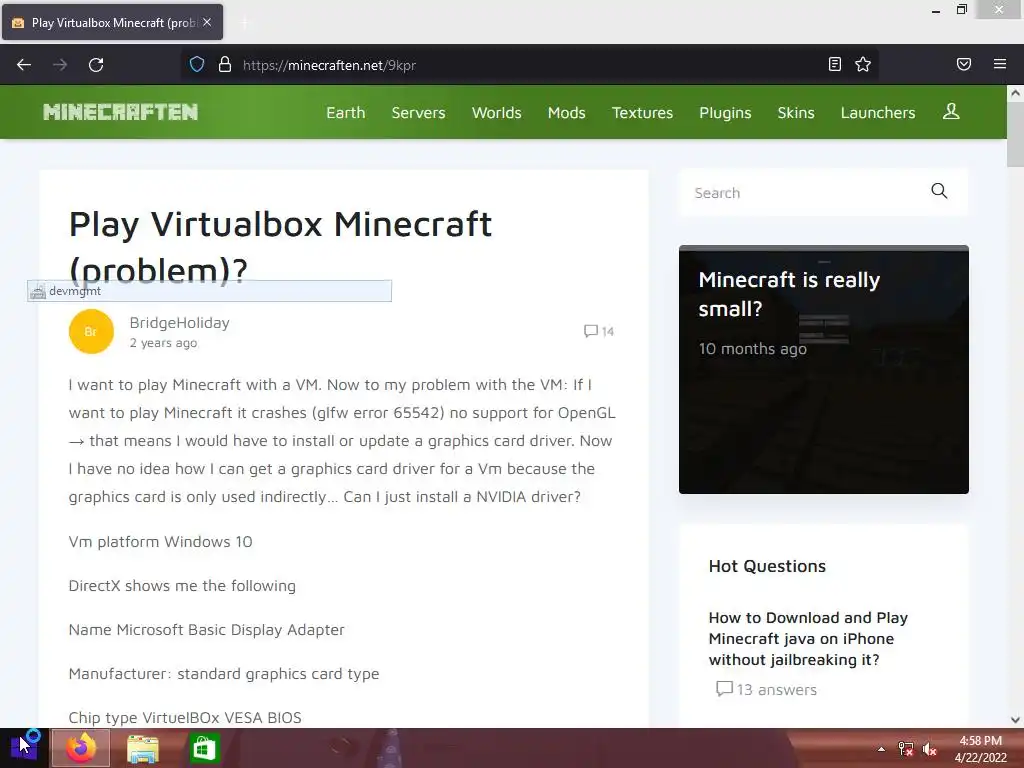The height and width of the screenshot is (768, 1024).
Task: Open Microsoft Store from taskbar
Action: [x=203, y=748]
